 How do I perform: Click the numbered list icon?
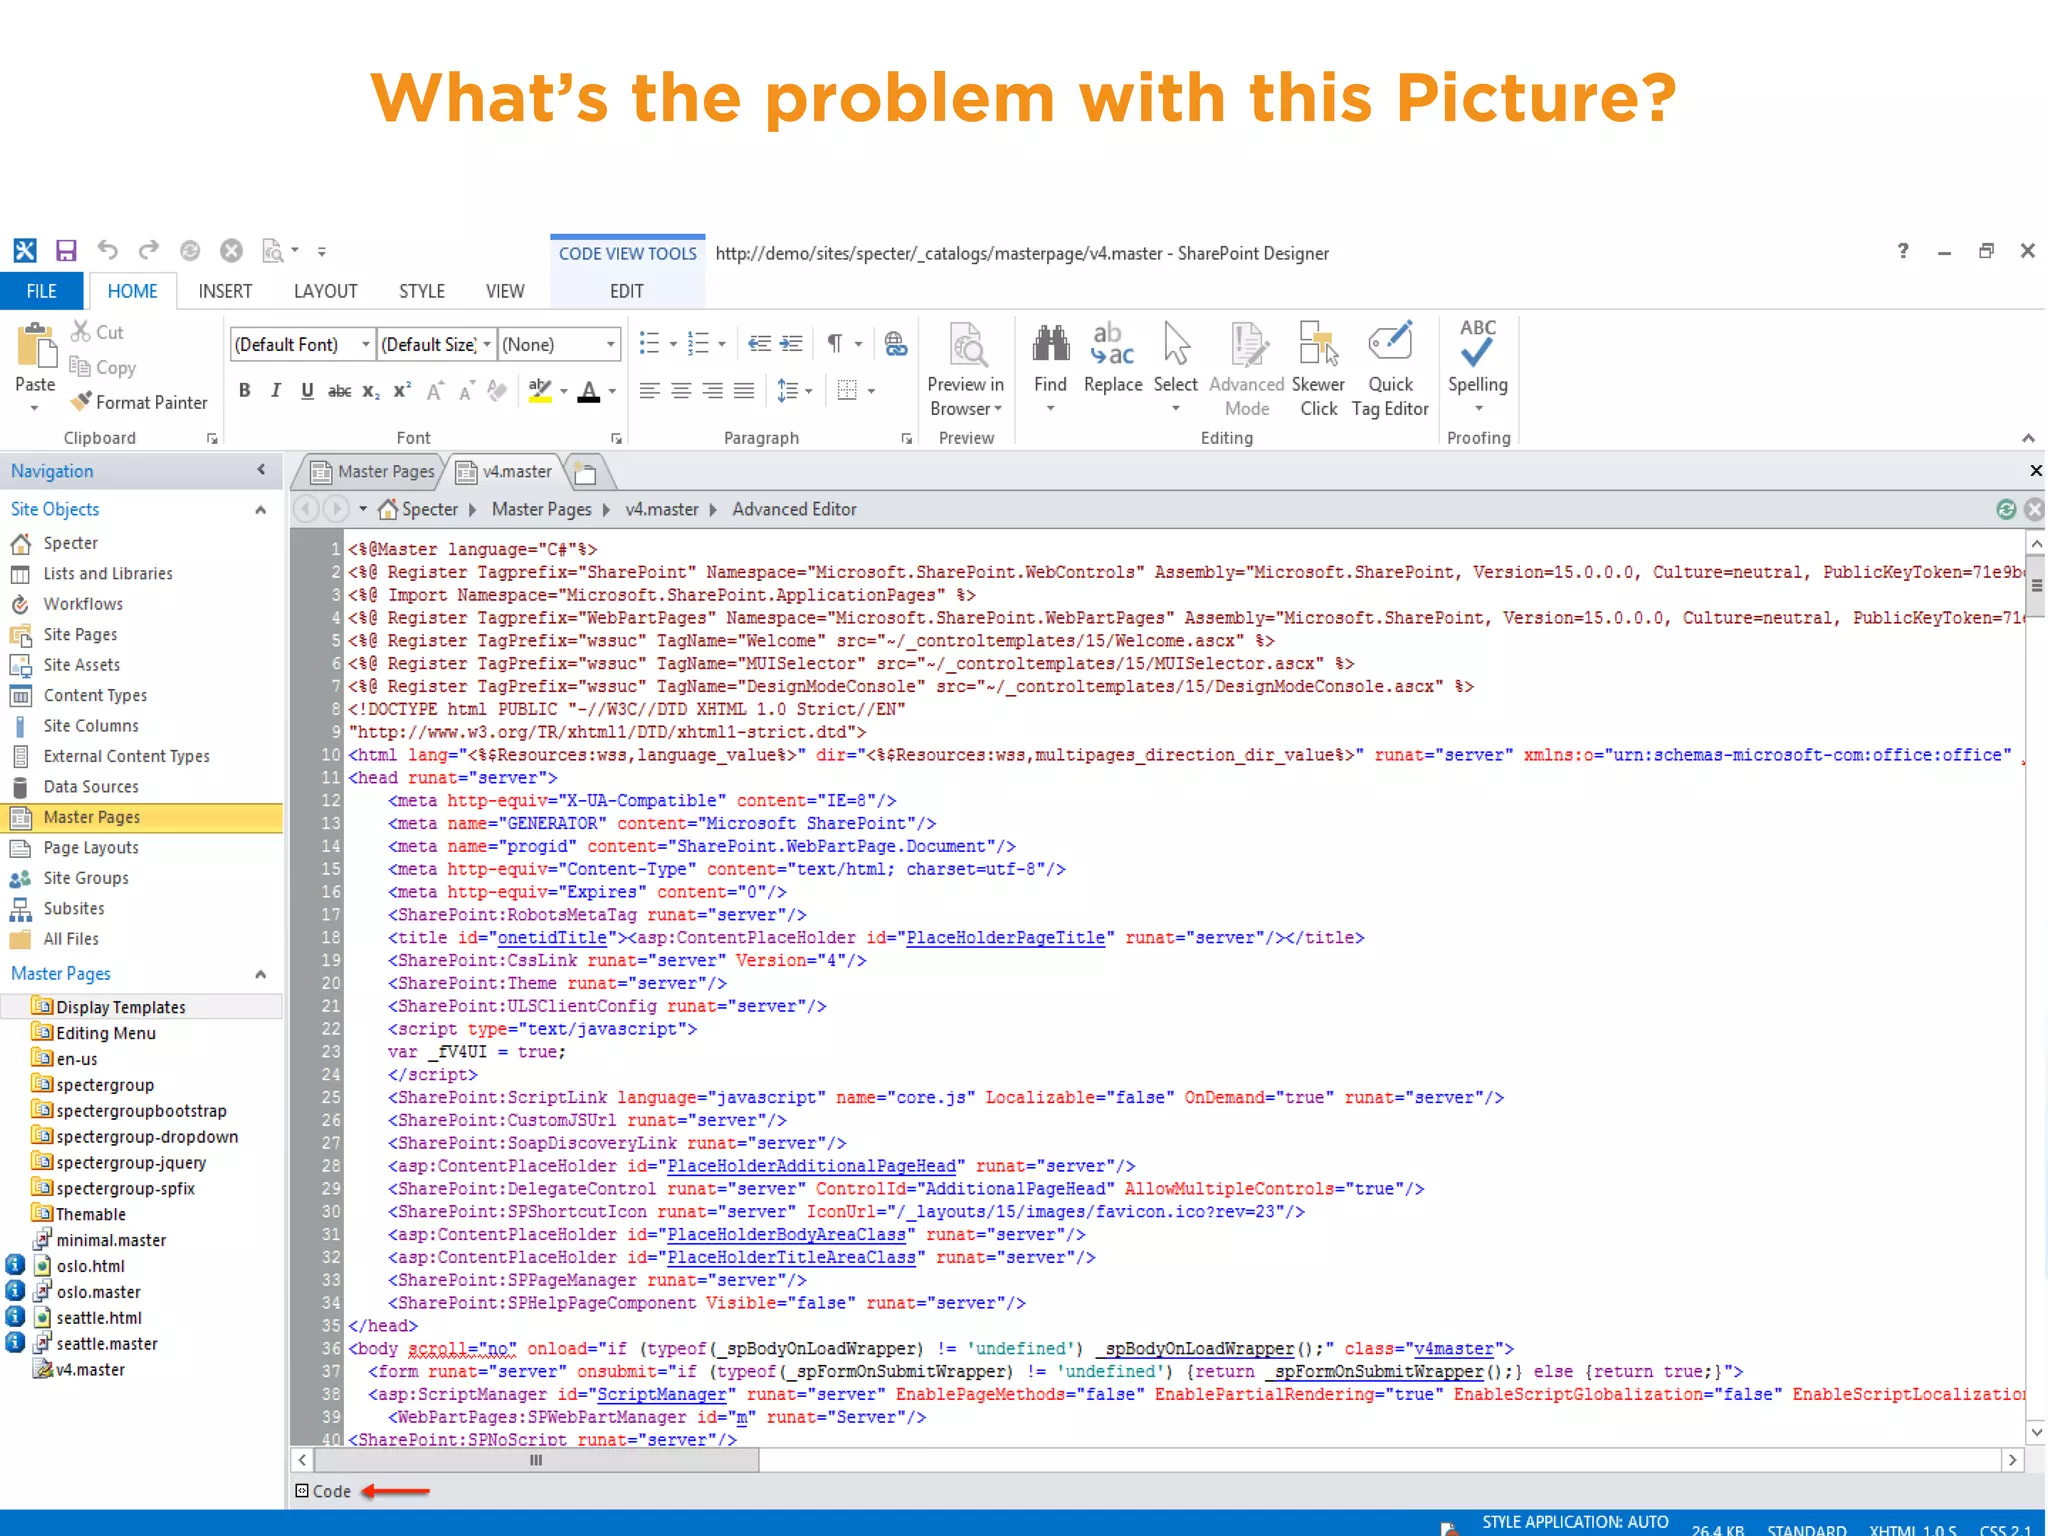(x=699, y=344)
